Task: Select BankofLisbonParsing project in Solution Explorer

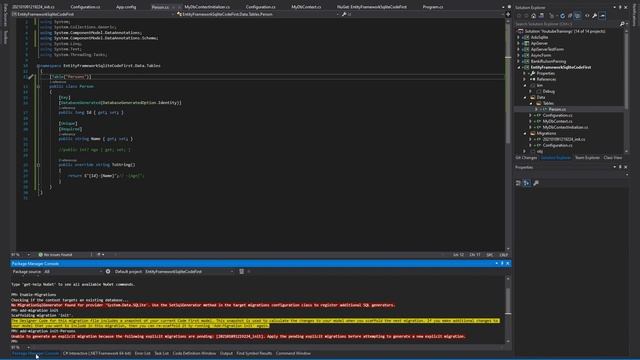Action: tap(548, 61)
